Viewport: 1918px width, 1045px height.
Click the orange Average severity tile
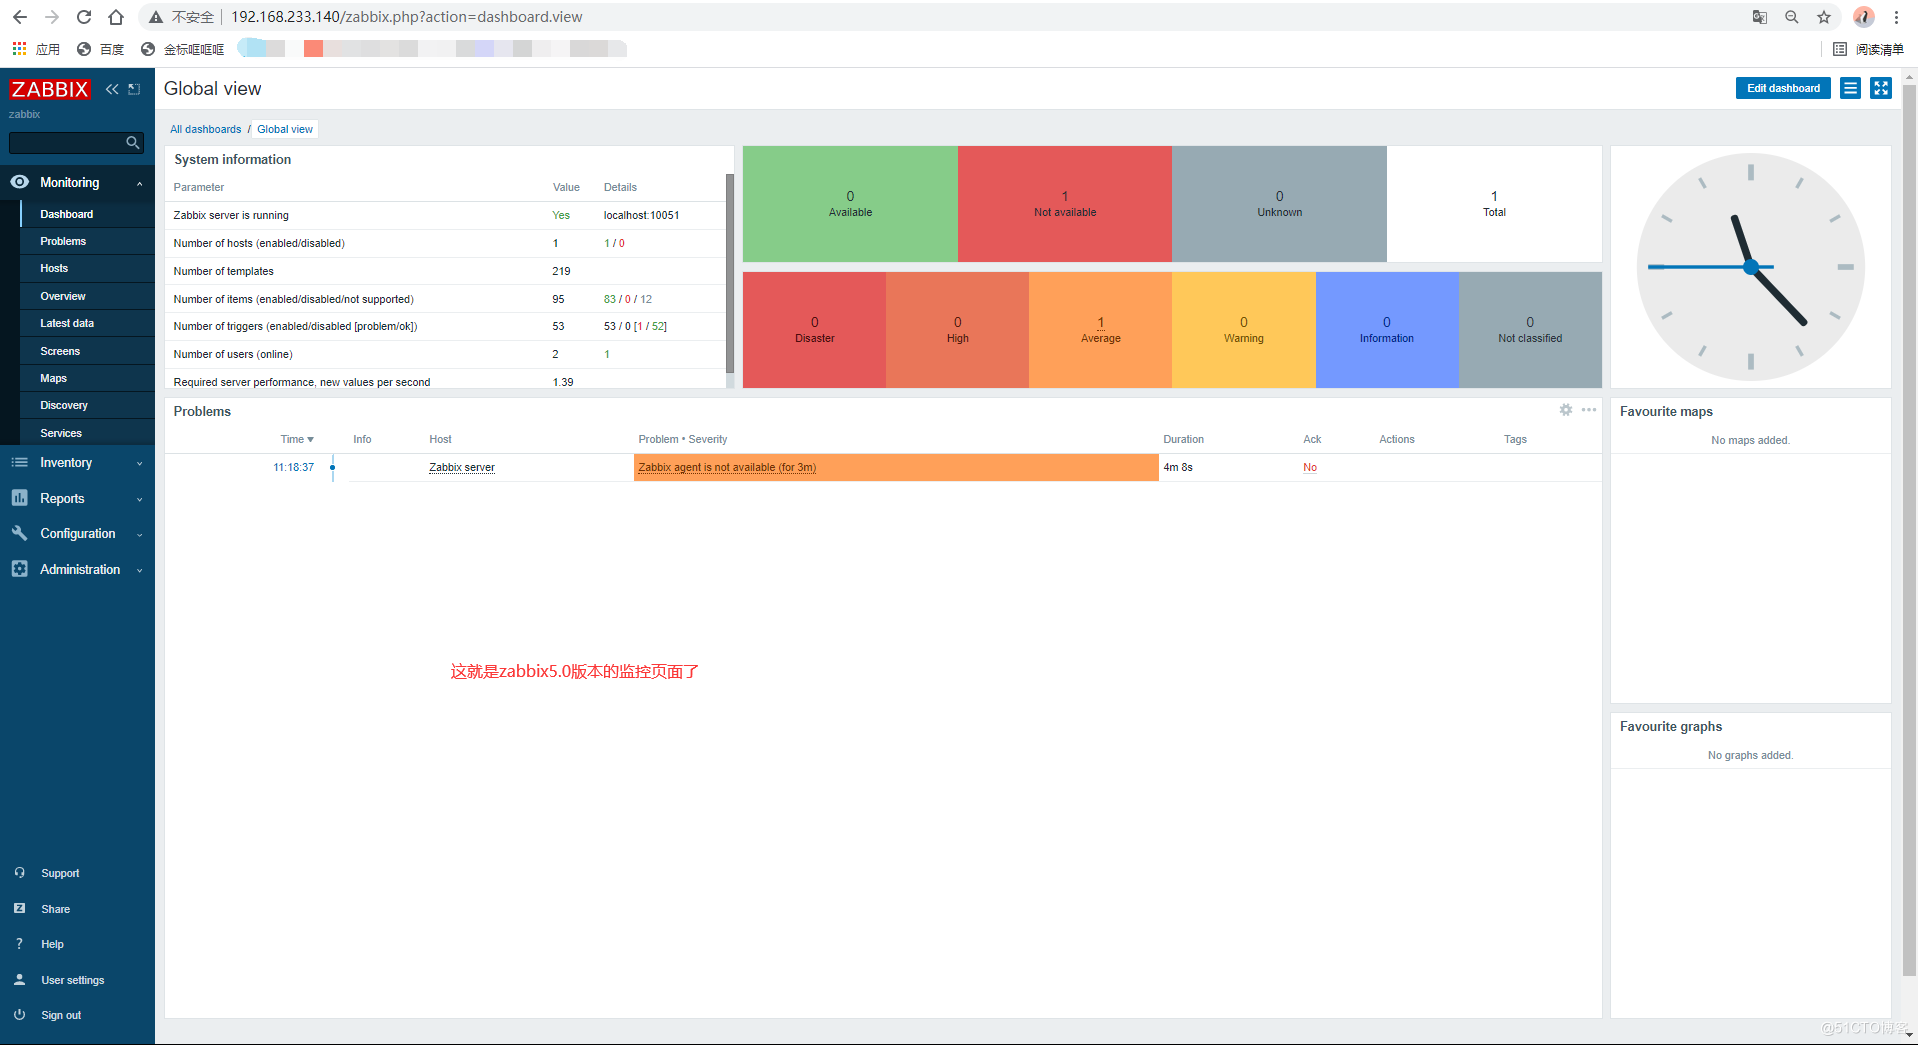pos(1100,330)
